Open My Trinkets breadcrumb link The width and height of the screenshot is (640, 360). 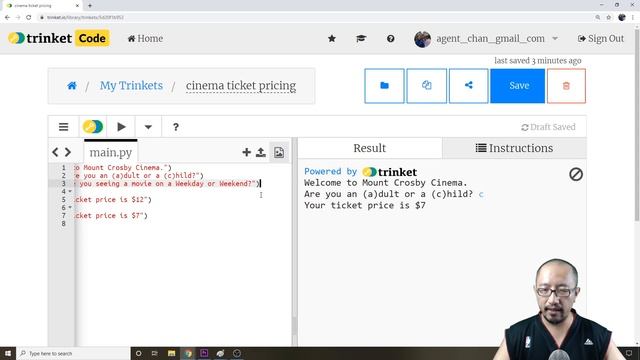click(x=131, y=86)
